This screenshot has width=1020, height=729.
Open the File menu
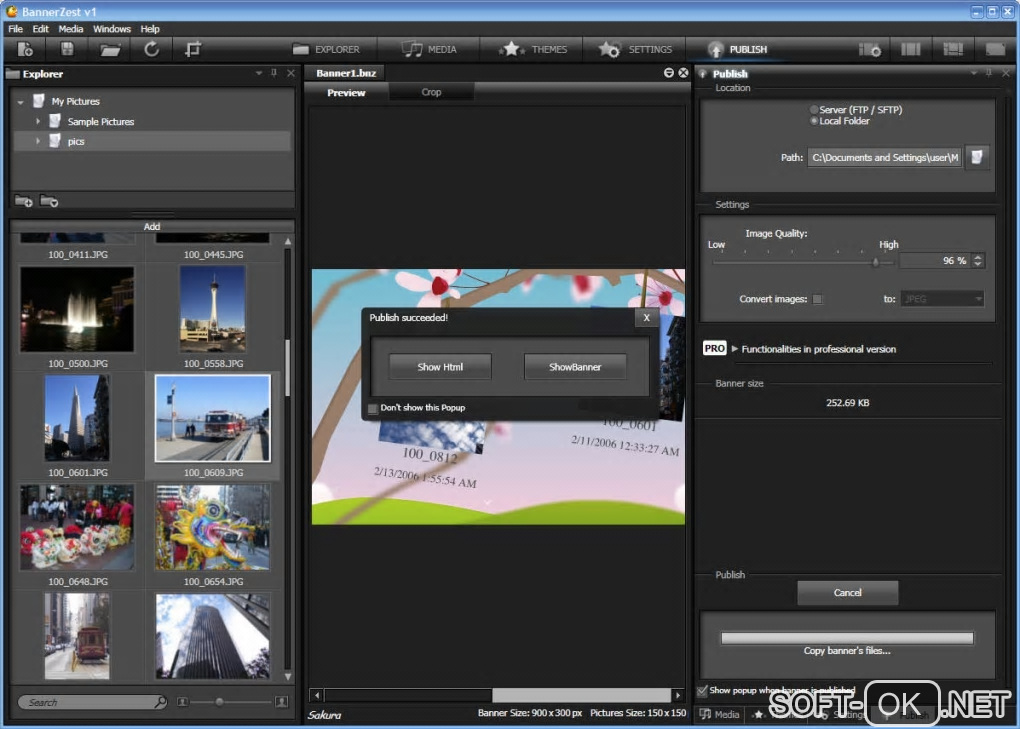tap(16, 29)
